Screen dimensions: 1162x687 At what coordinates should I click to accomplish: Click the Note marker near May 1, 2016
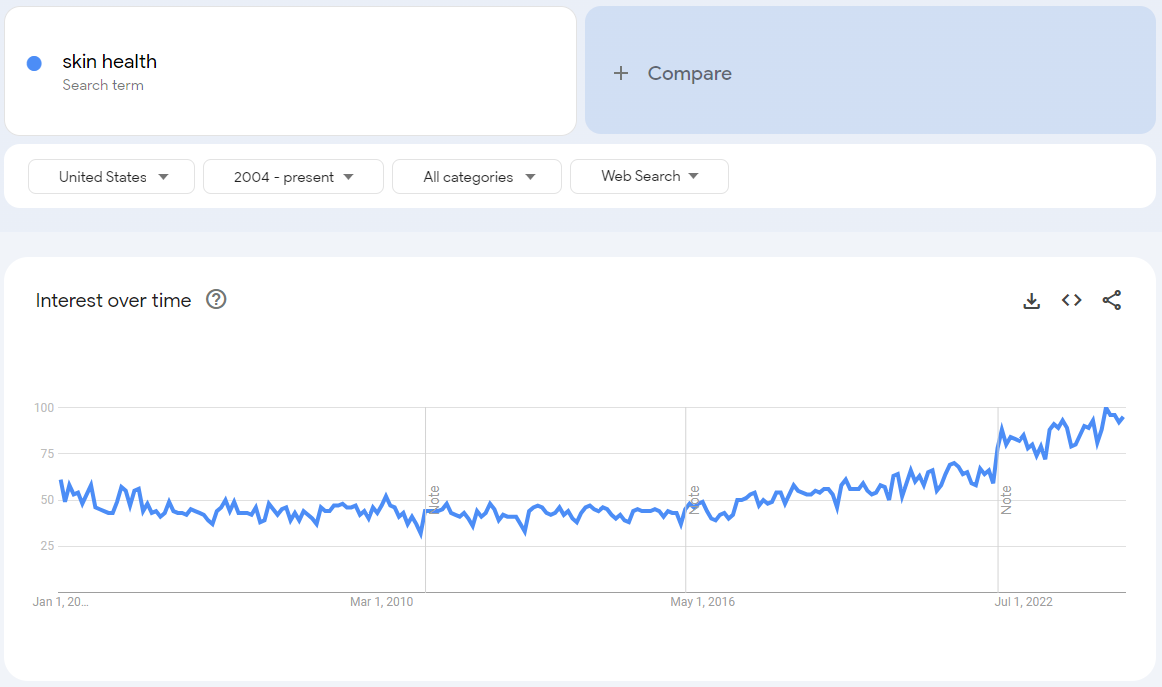pos(694,500)
